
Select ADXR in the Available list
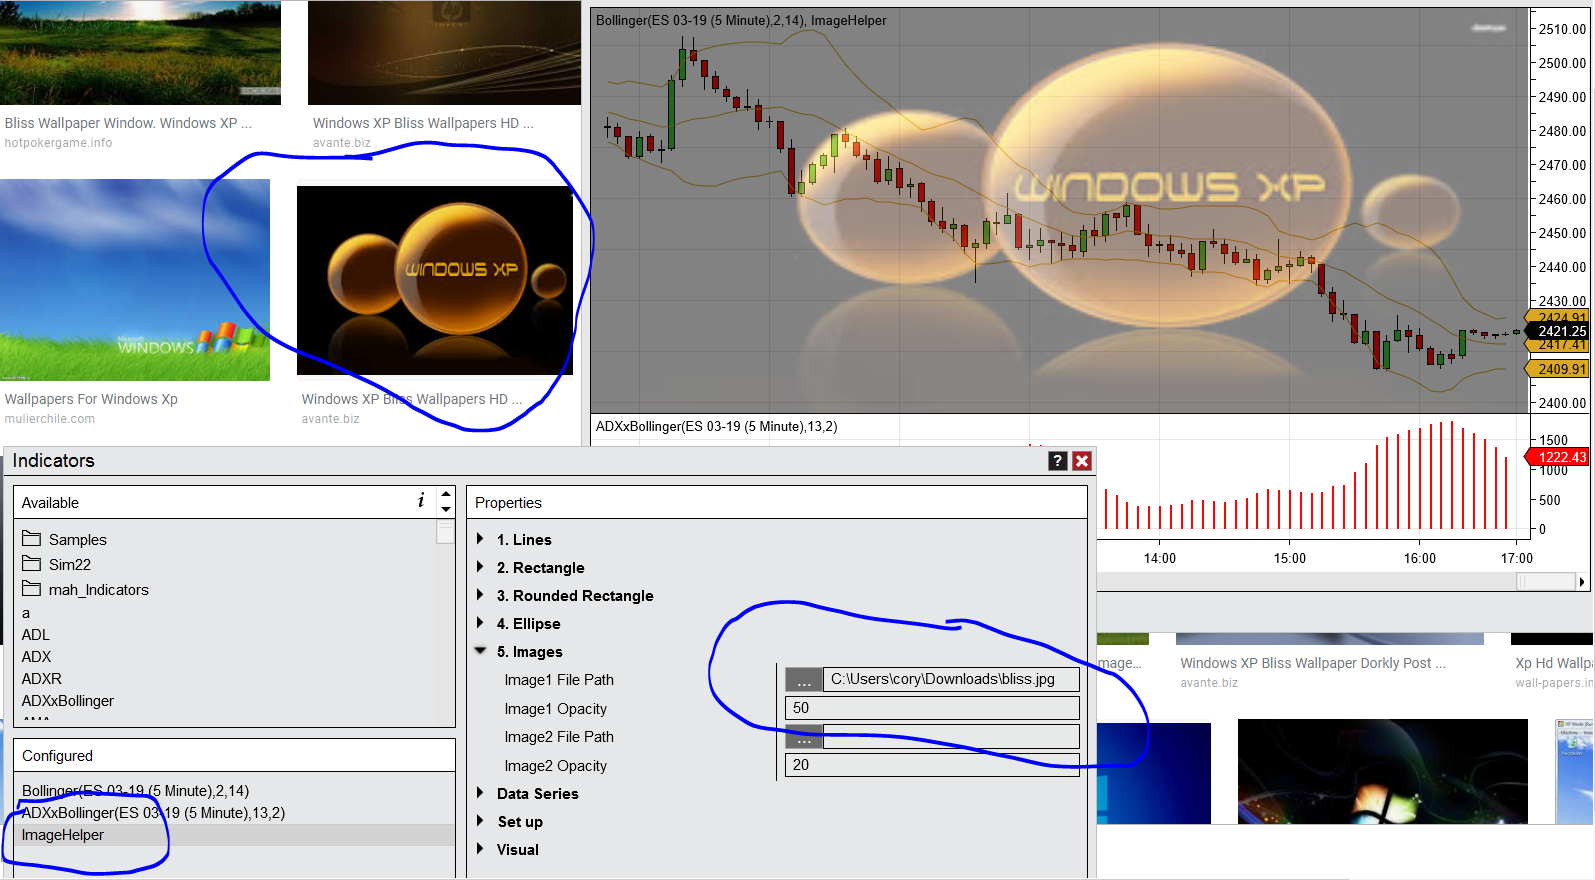pos(42,679)
